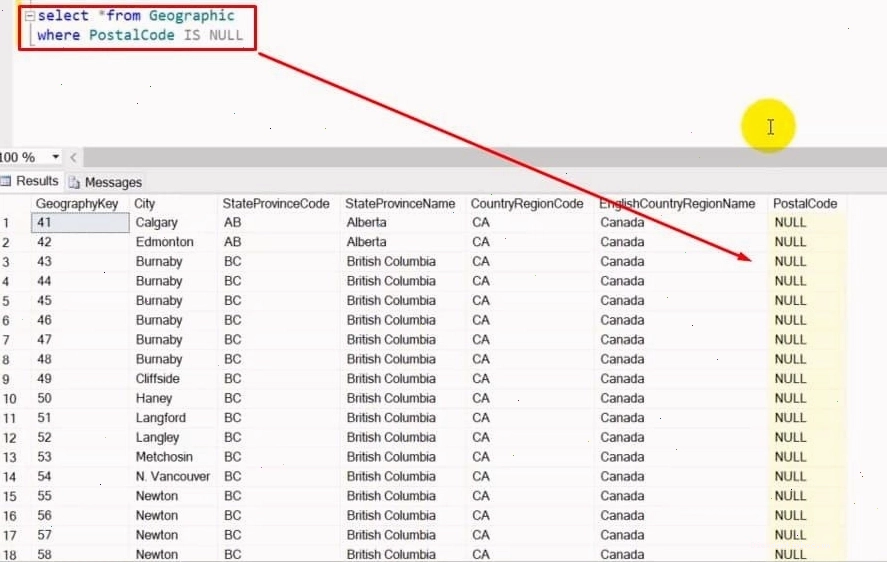Switch to the Results tab

[x=31, y=181]
